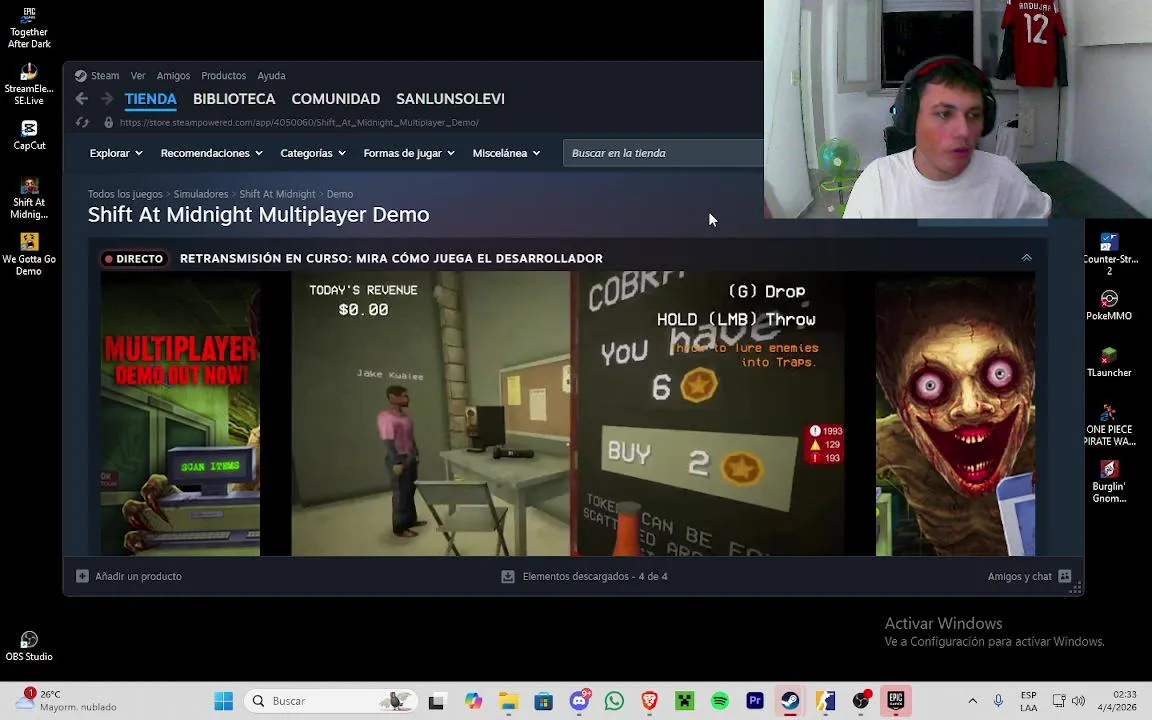1152x720 pixels.
Task: Launch CapCut from the desktop
Action: click(x=29, y=135)
